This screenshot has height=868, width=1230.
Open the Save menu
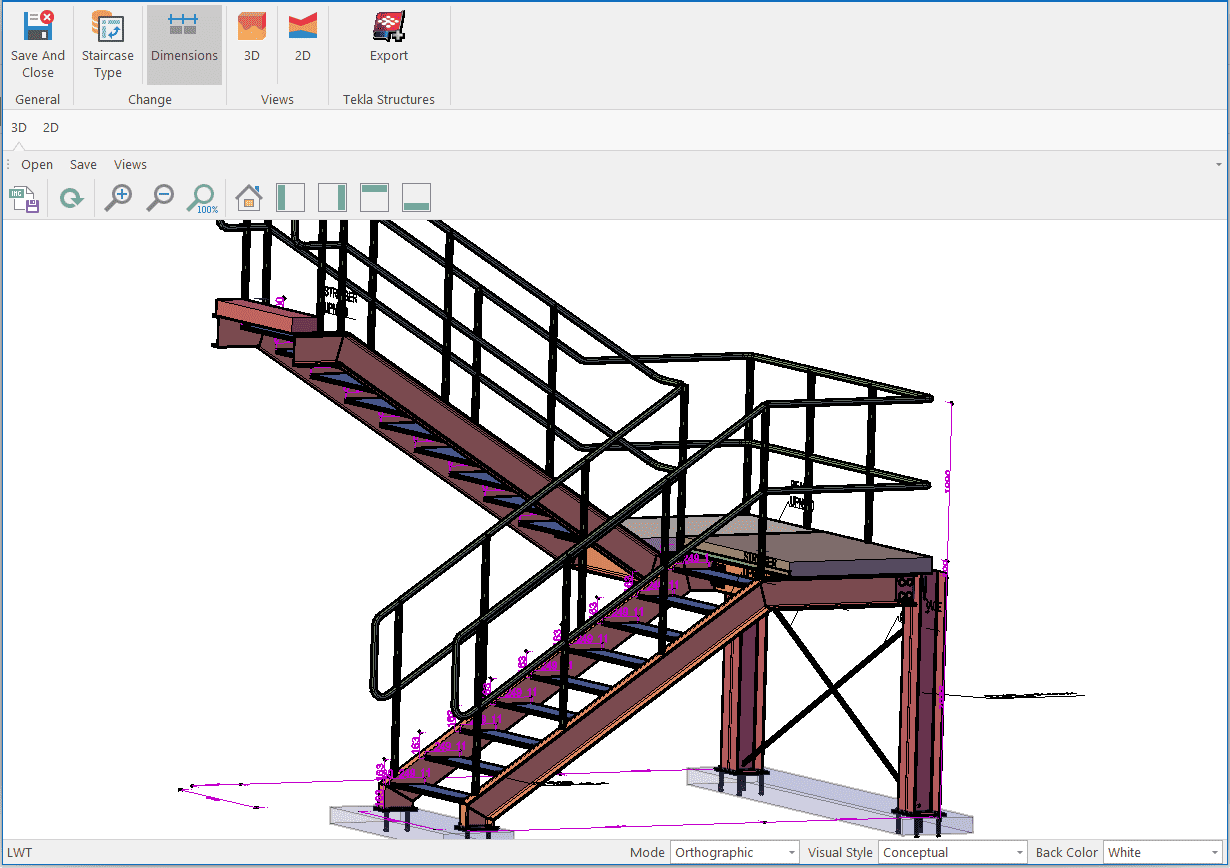(x=83, y=165)
